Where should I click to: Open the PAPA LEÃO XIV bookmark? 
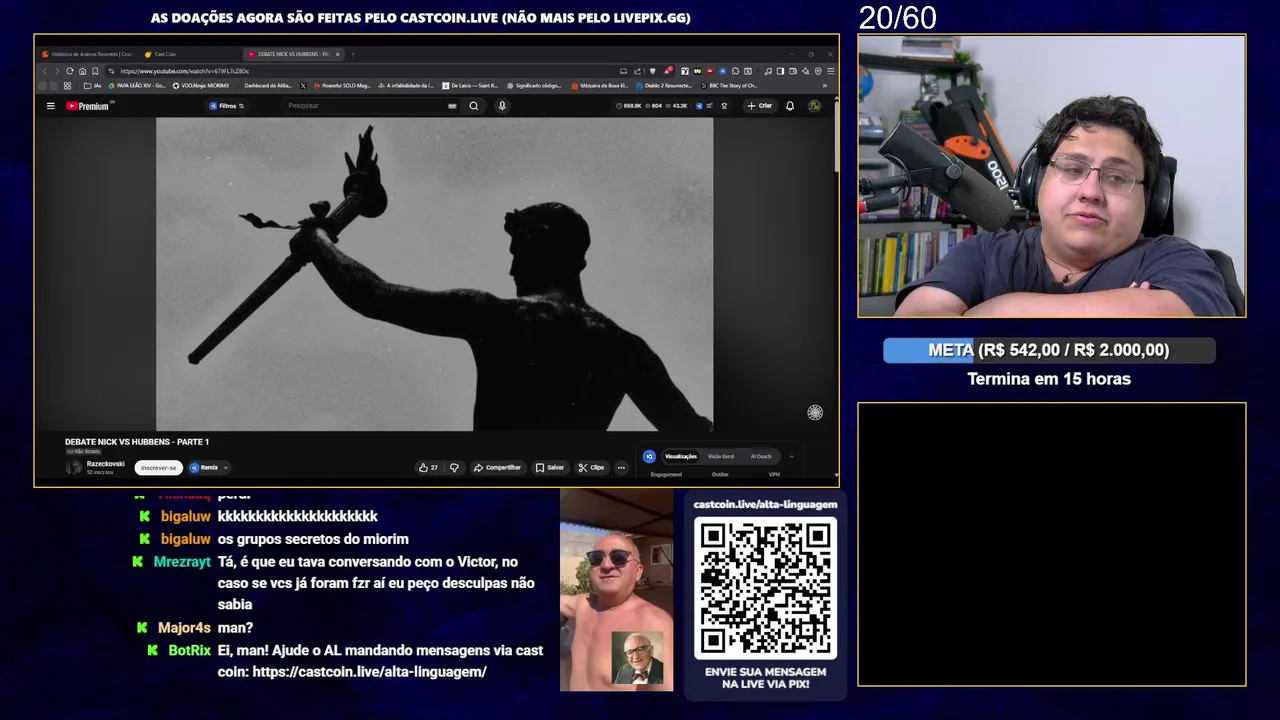tap(137, 86)
